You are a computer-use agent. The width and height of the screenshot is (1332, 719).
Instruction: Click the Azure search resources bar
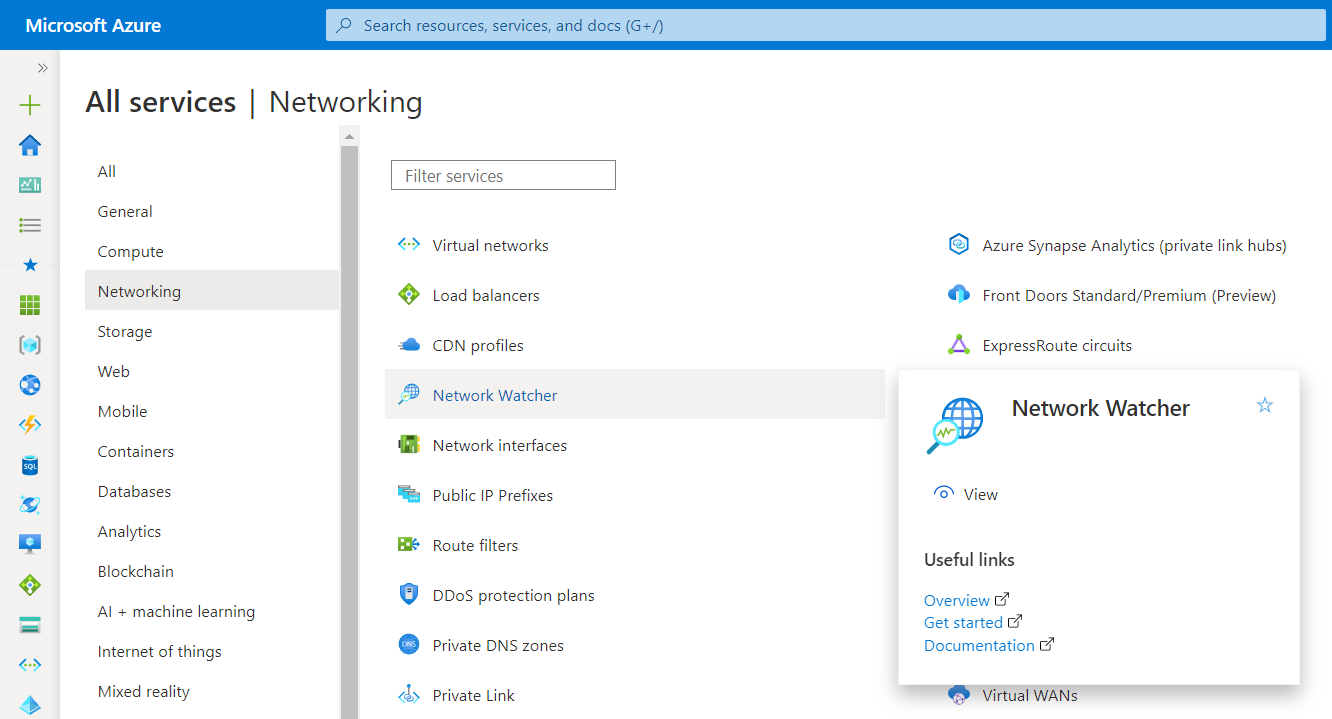tap(828, 25)
